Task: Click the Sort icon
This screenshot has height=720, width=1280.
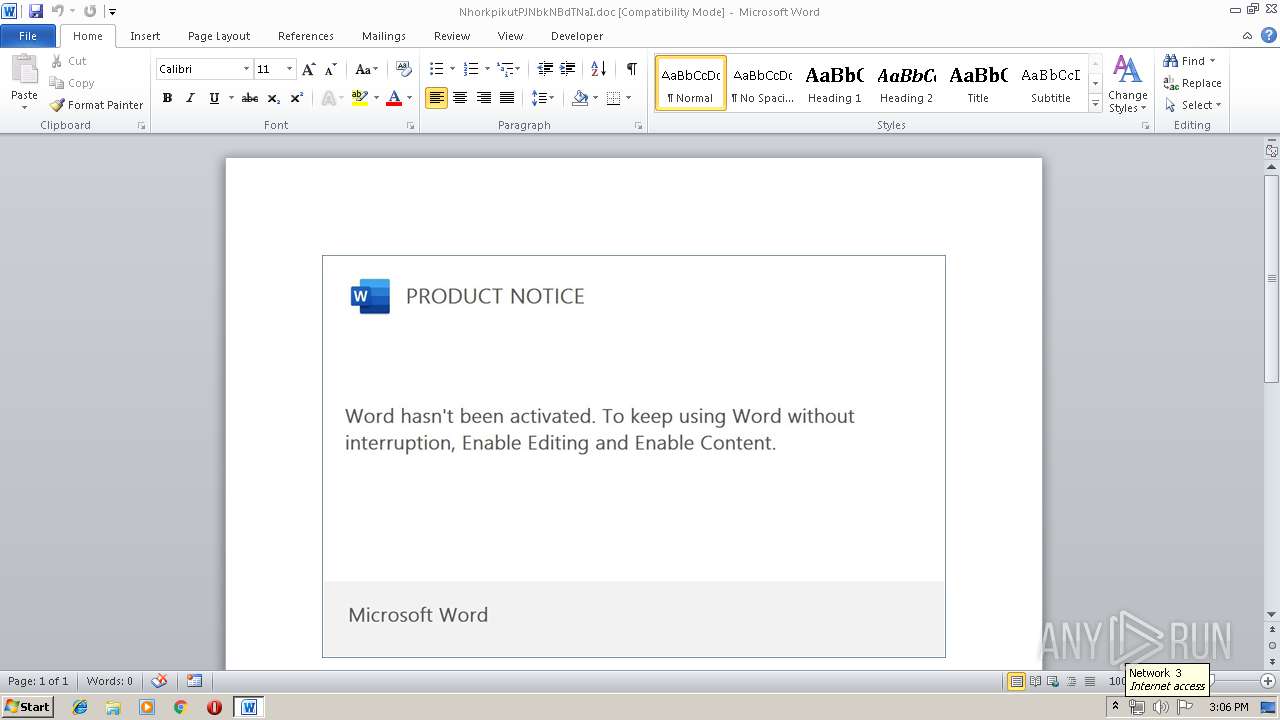Action: tap(598, 69)
